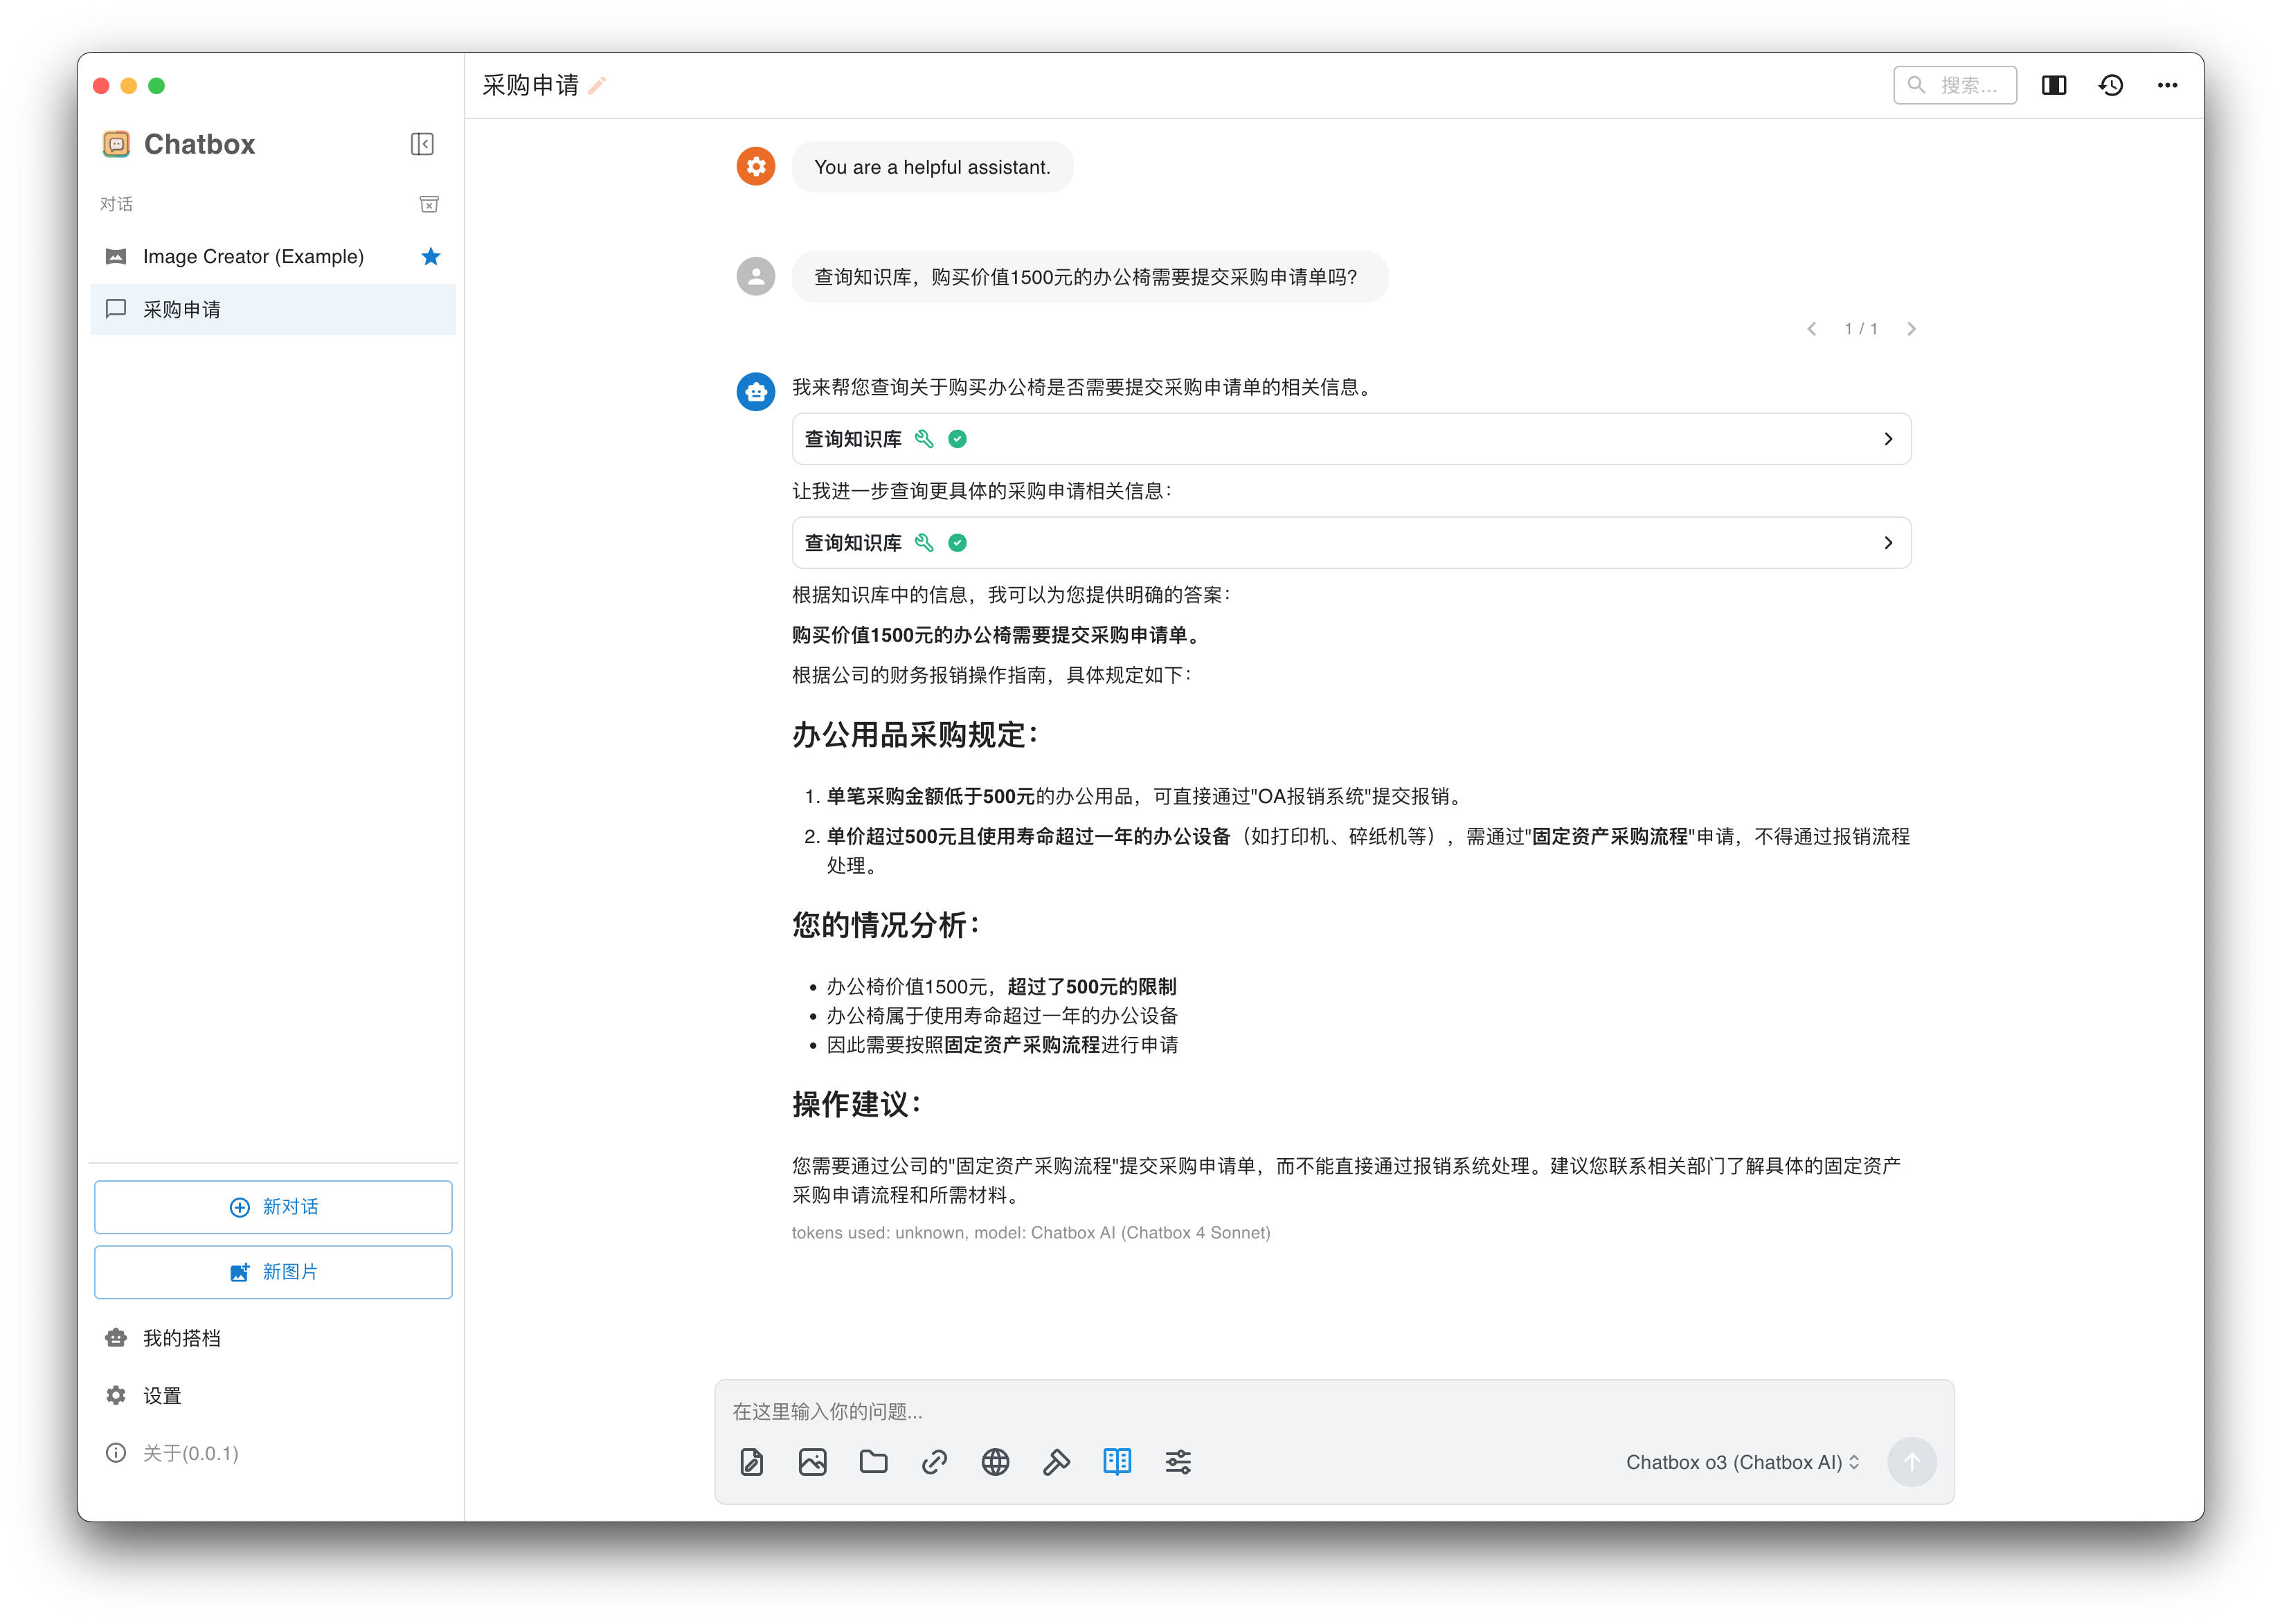
Task: Click the 新对话 button
Action: 273,1207
